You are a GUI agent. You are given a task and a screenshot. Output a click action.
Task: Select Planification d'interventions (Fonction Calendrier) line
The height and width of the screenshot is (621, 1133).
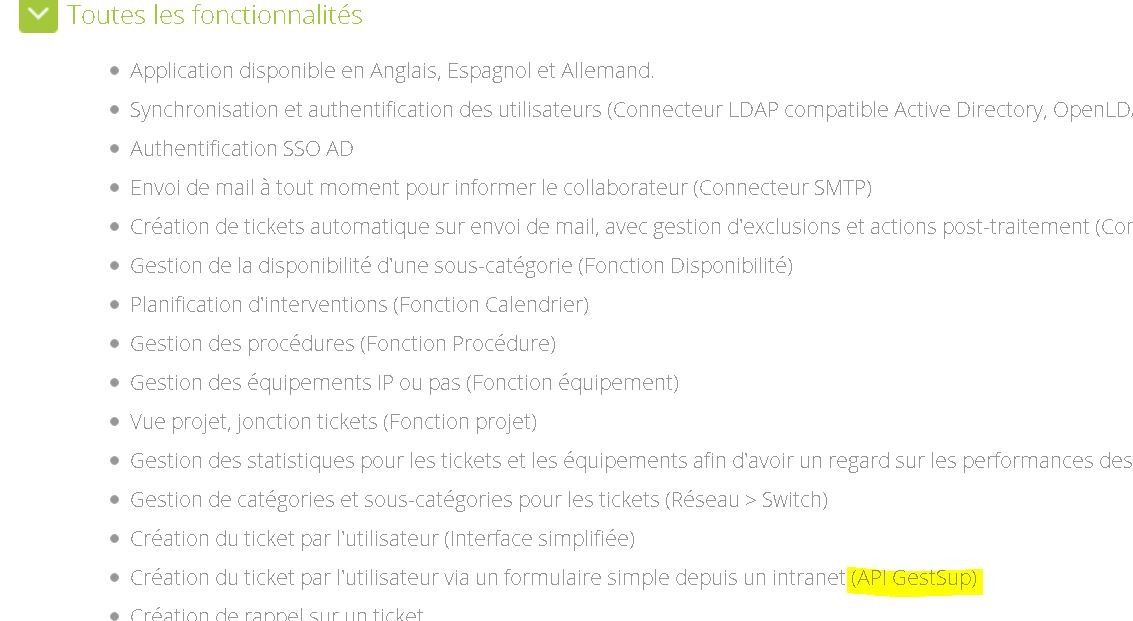click(359, 305)
